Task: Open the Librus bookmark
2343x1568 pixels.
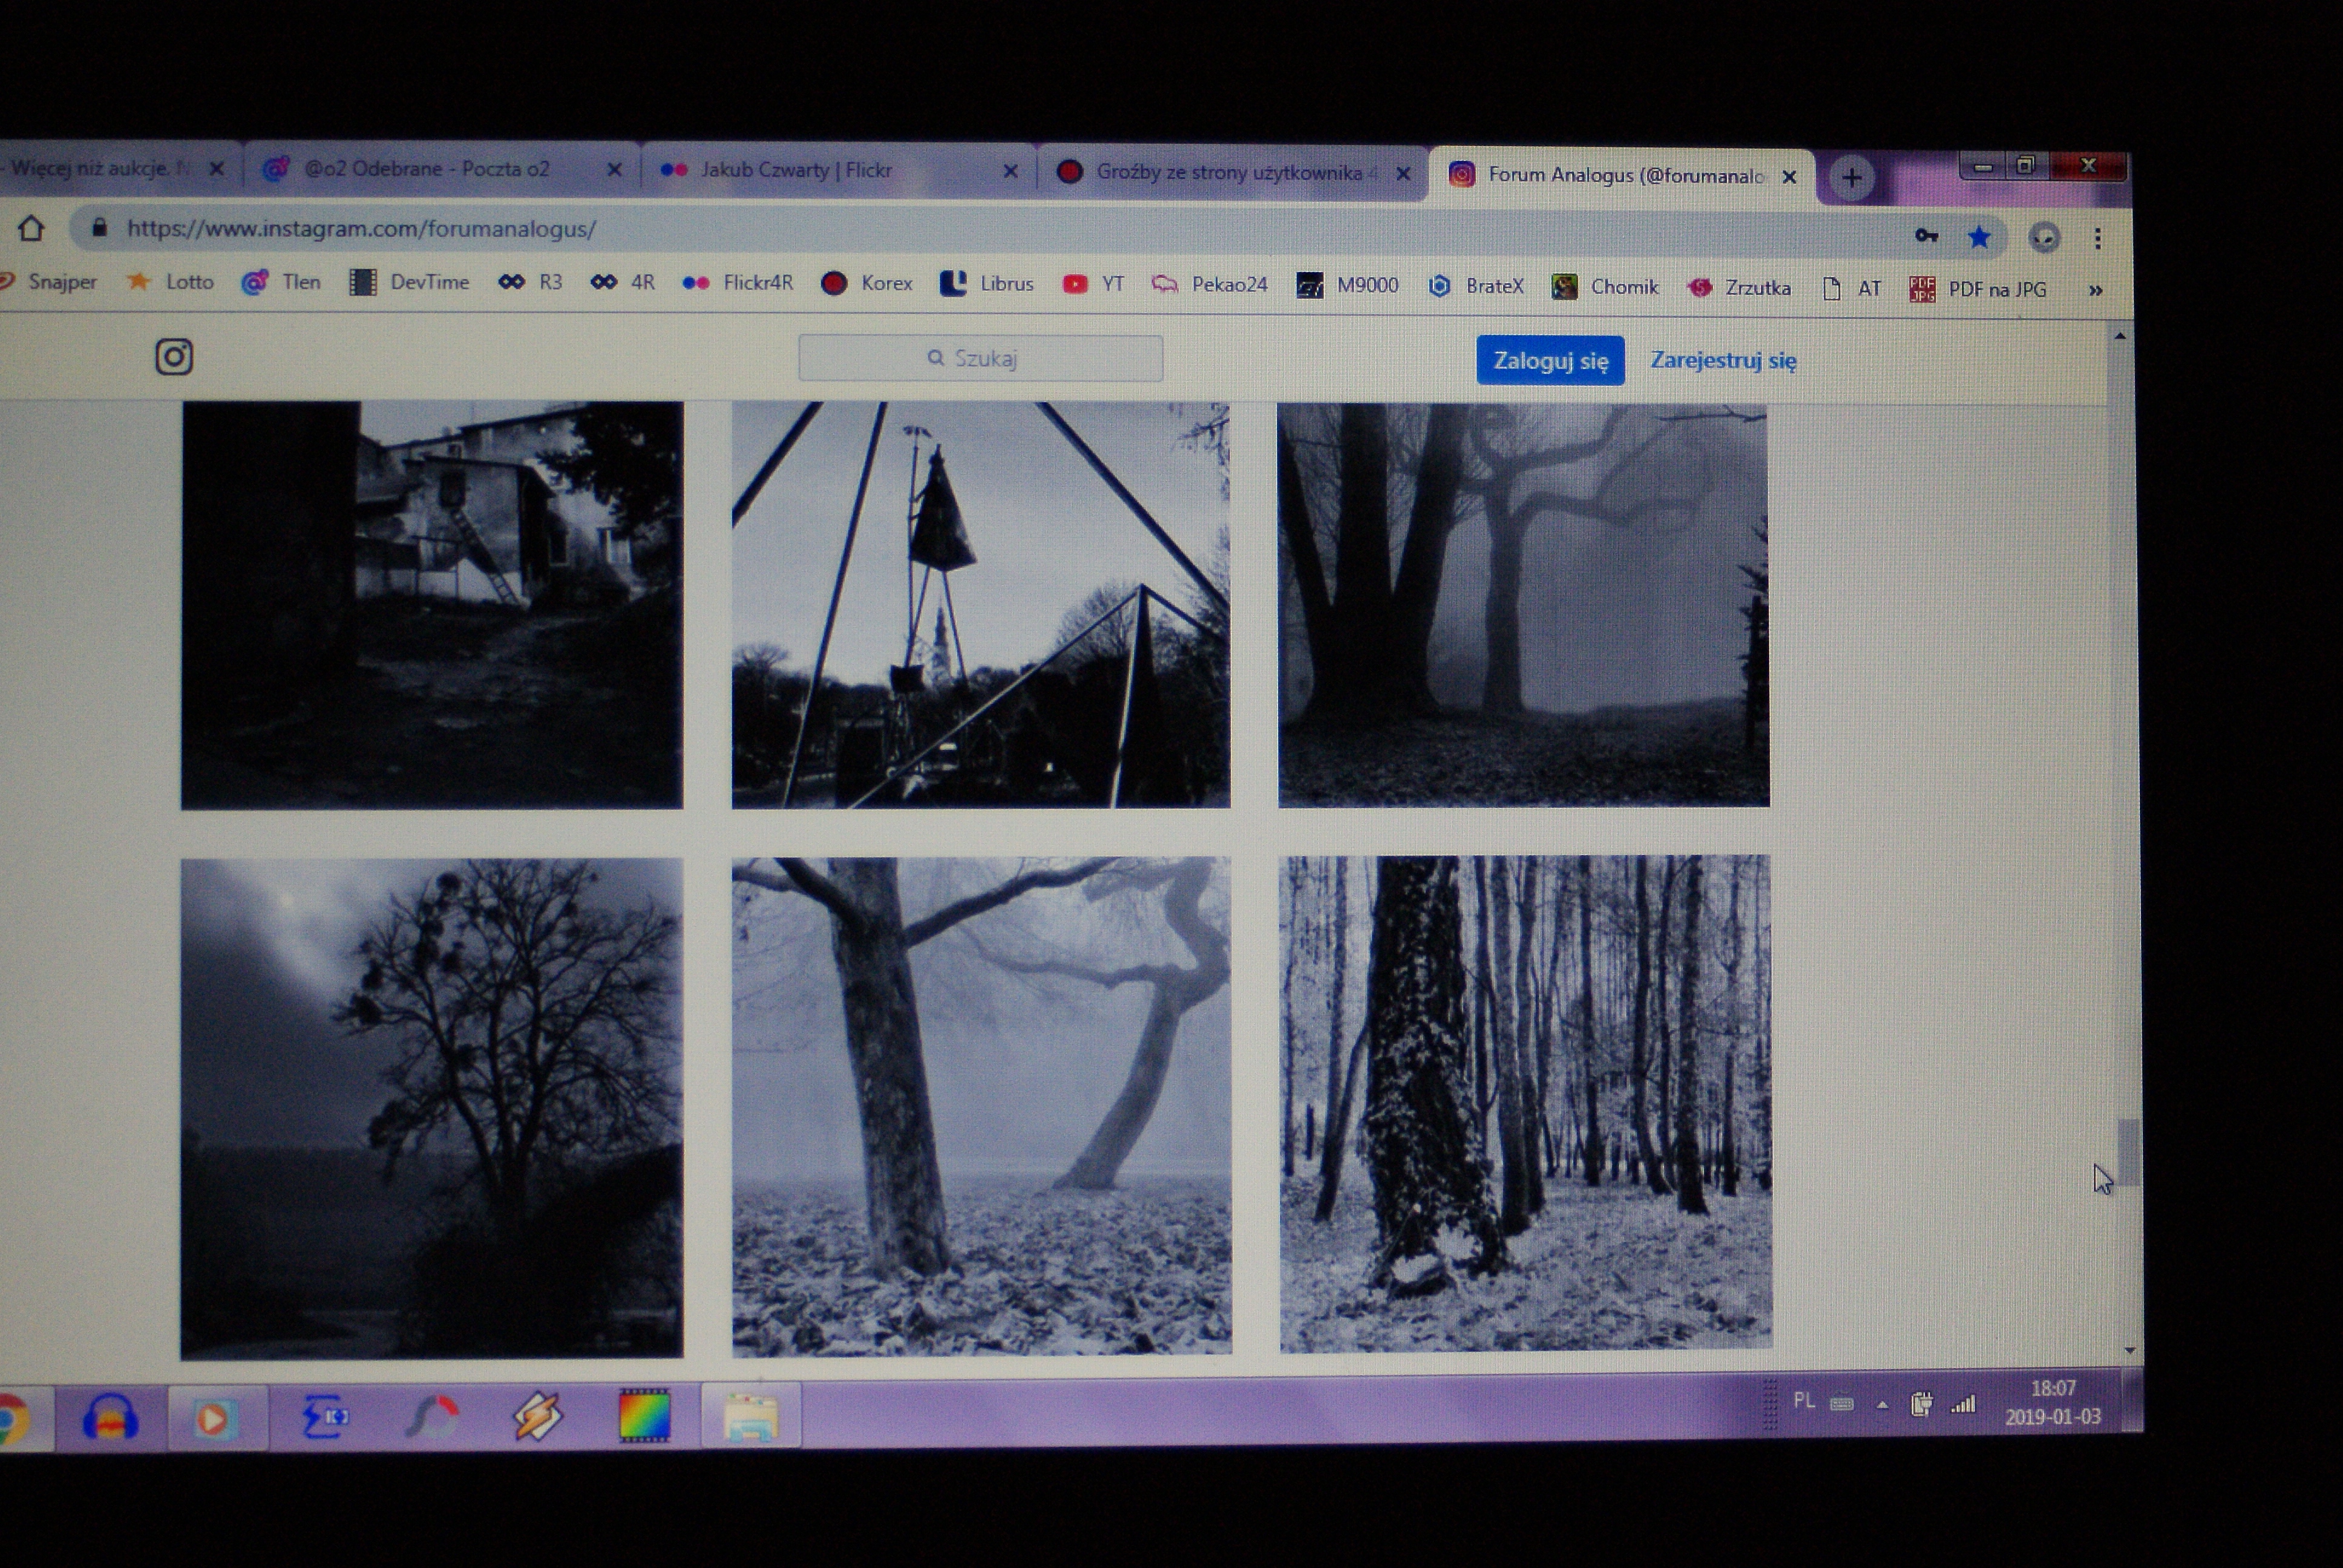Action: click(986, 284)
